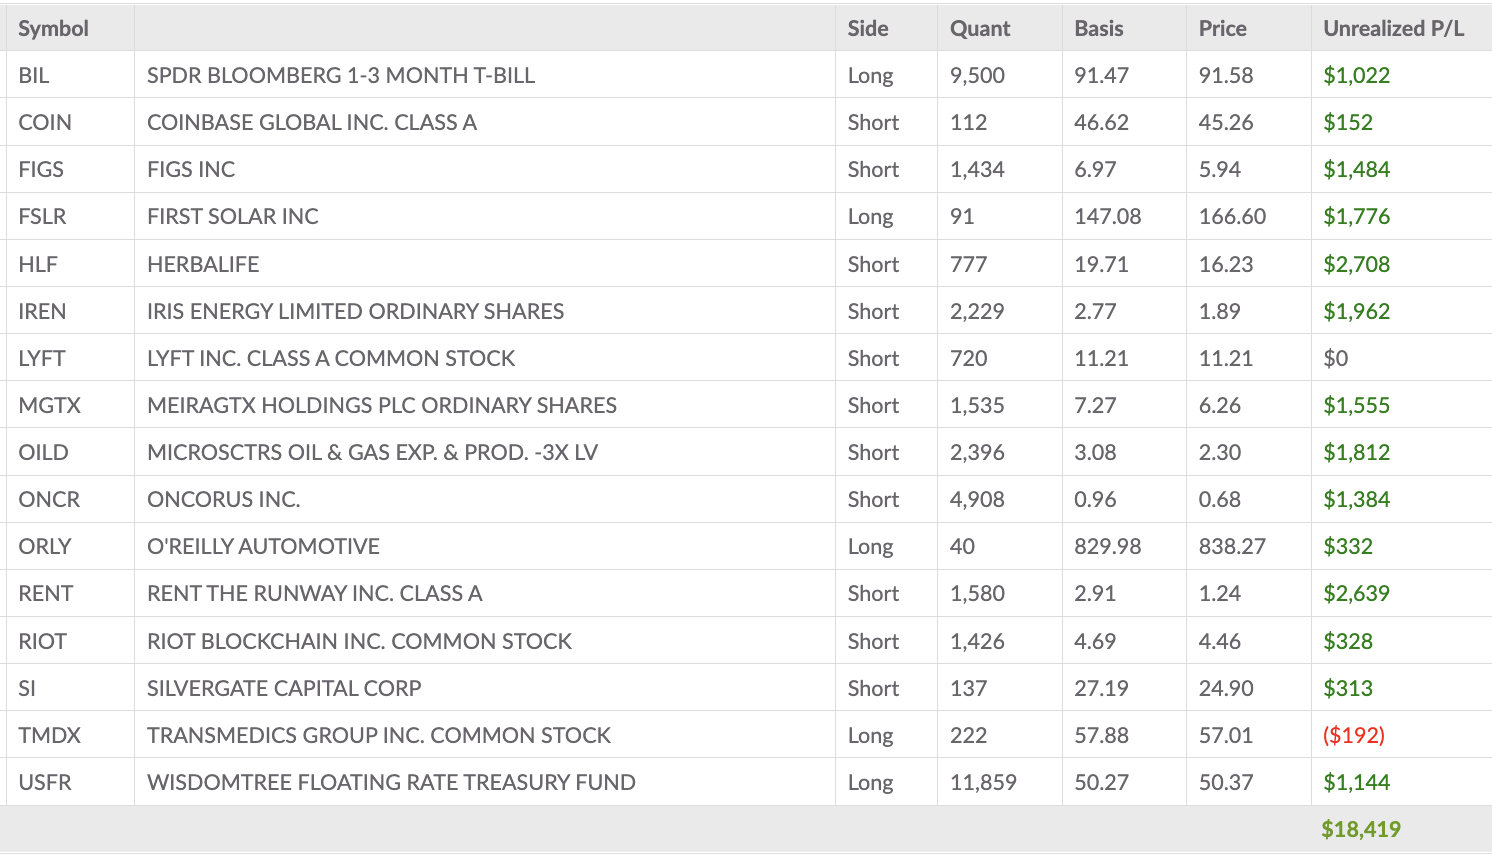Select the LYFT symbol cell

point(42,358)
